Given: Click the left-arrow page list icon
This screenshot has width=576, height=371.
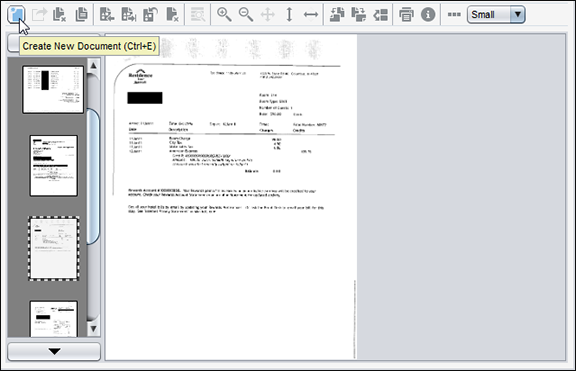Looking at the screenshot, I should (x=380, y=15).
